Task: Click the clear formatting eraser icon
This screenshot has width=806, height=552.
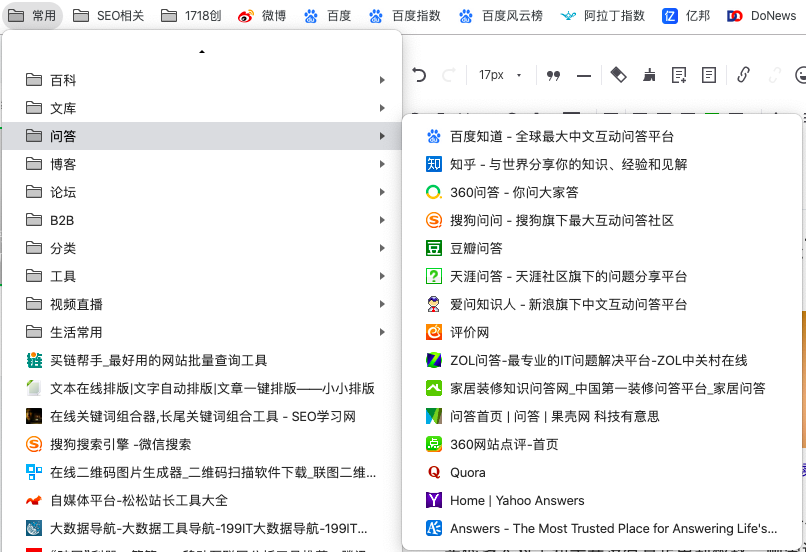Action: (618, 75)
